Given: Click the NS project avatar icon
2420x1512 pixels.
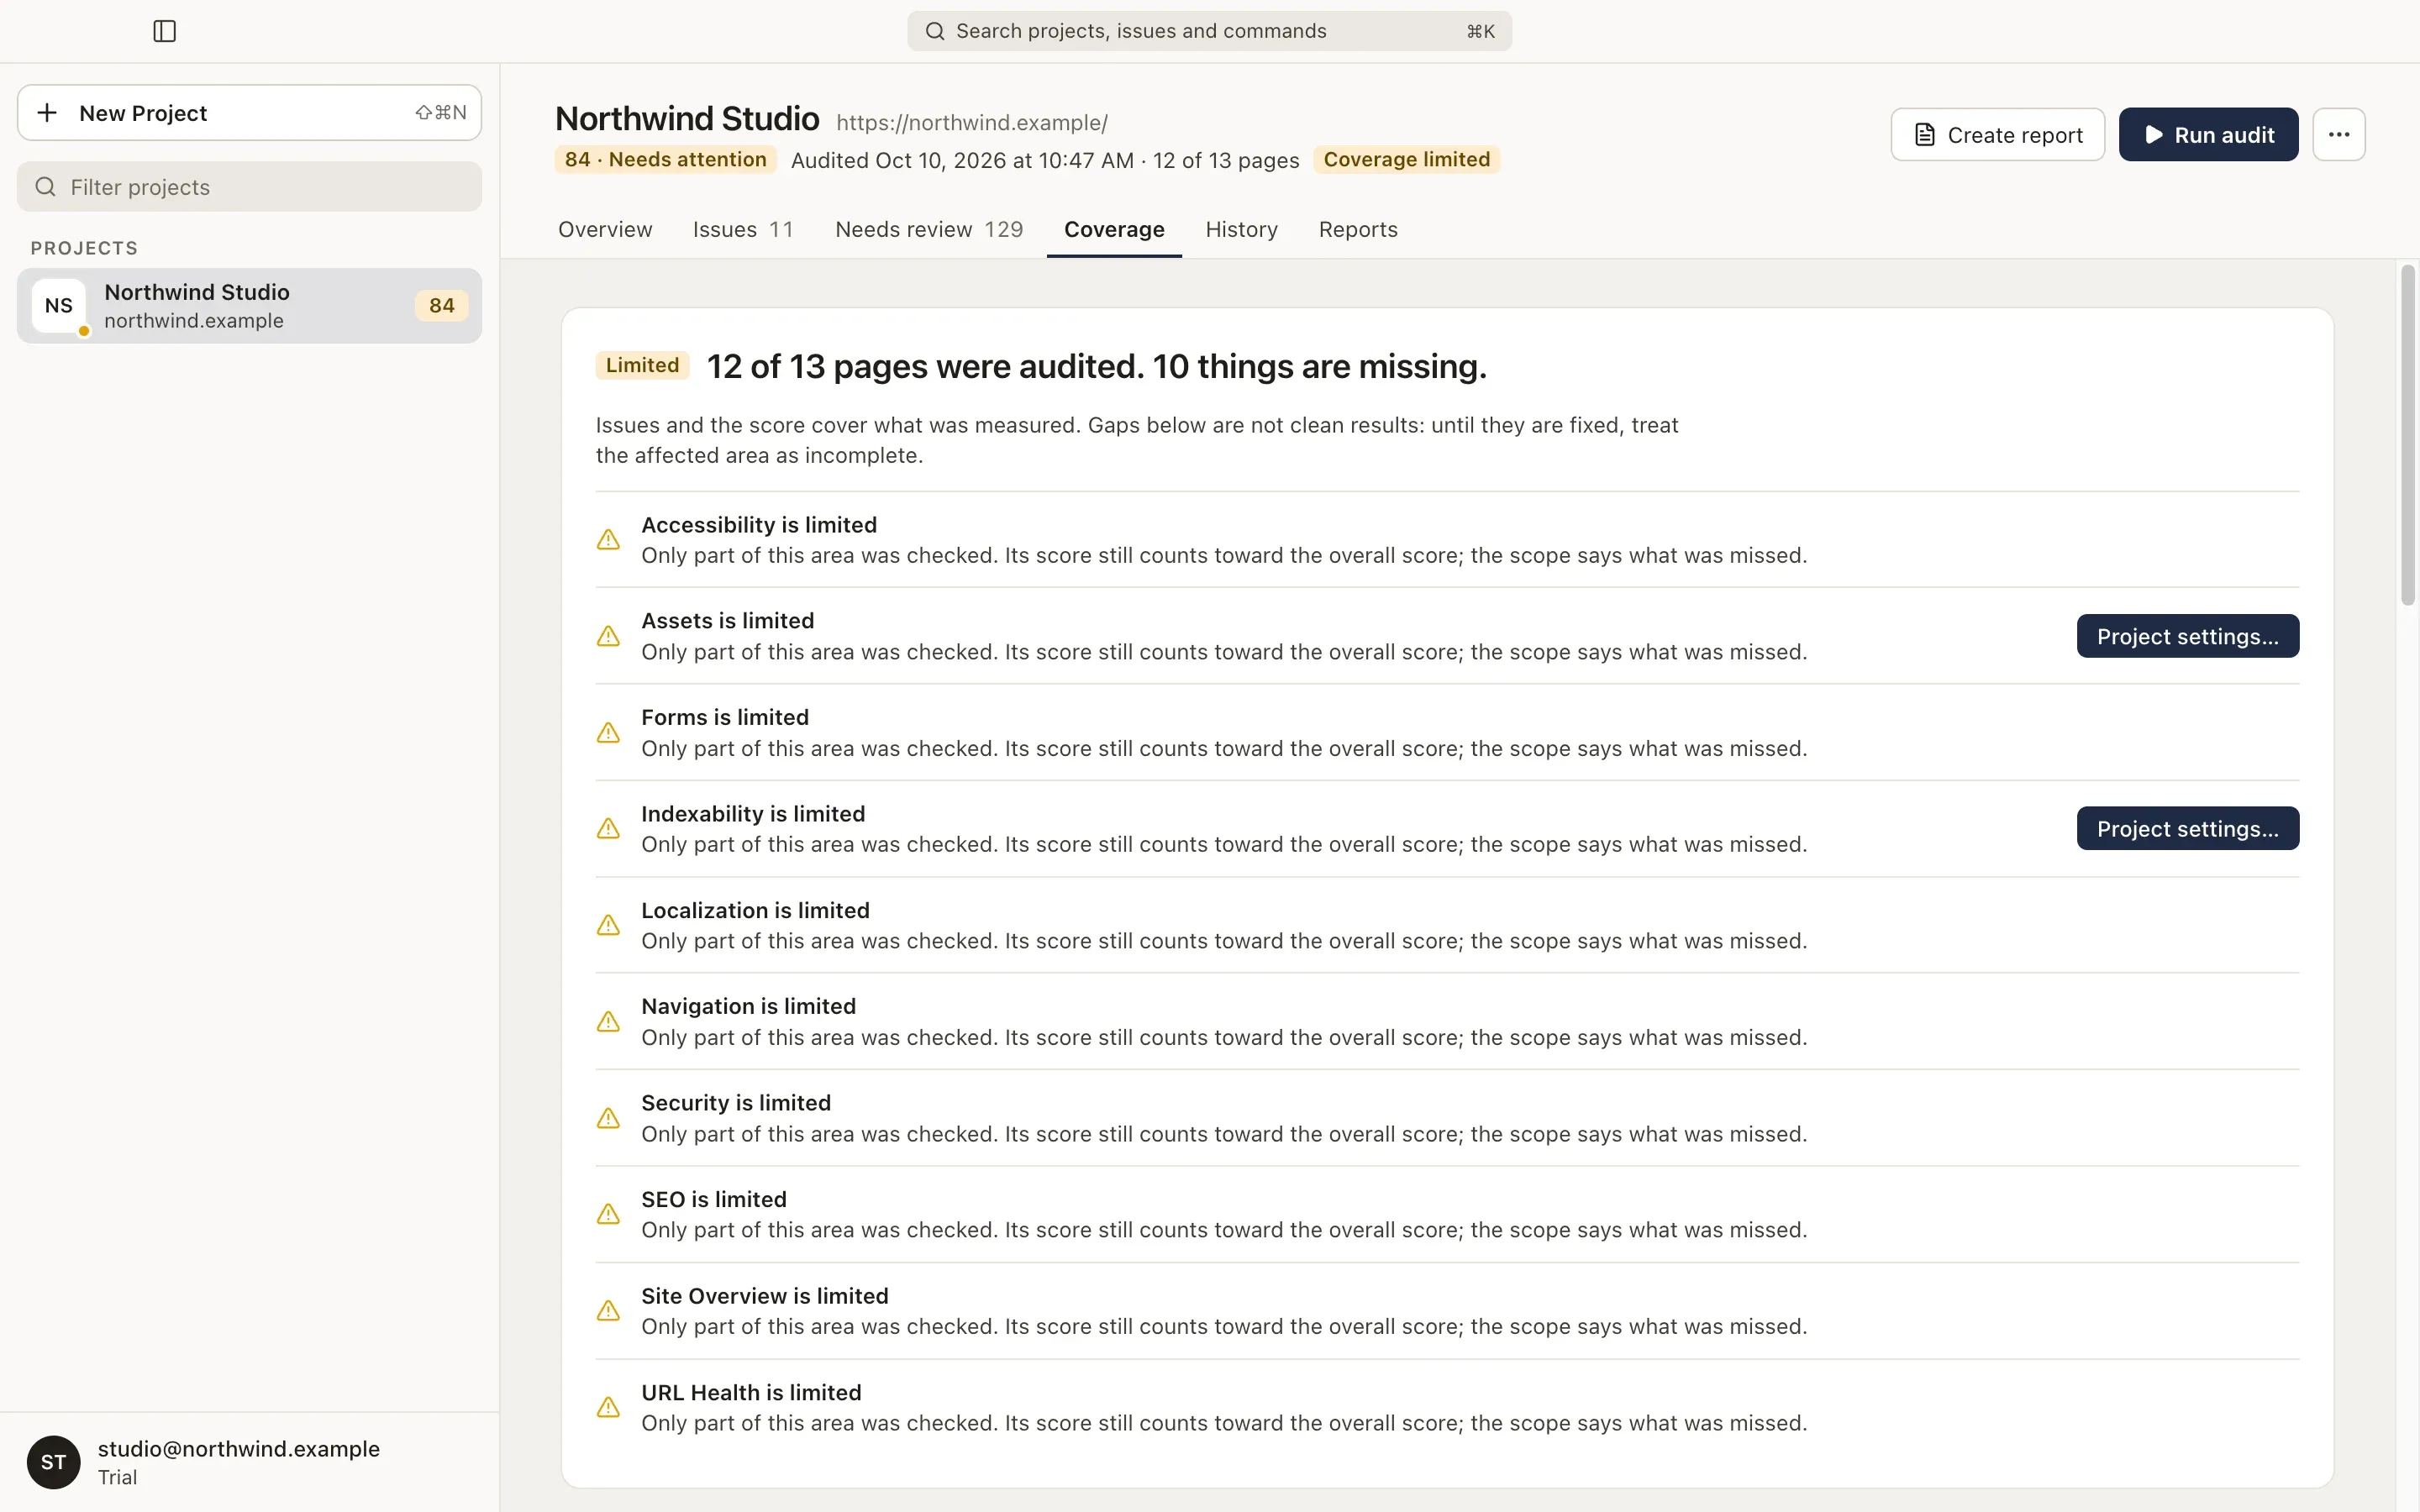Looking at the screenshot, I should point(59,306).
